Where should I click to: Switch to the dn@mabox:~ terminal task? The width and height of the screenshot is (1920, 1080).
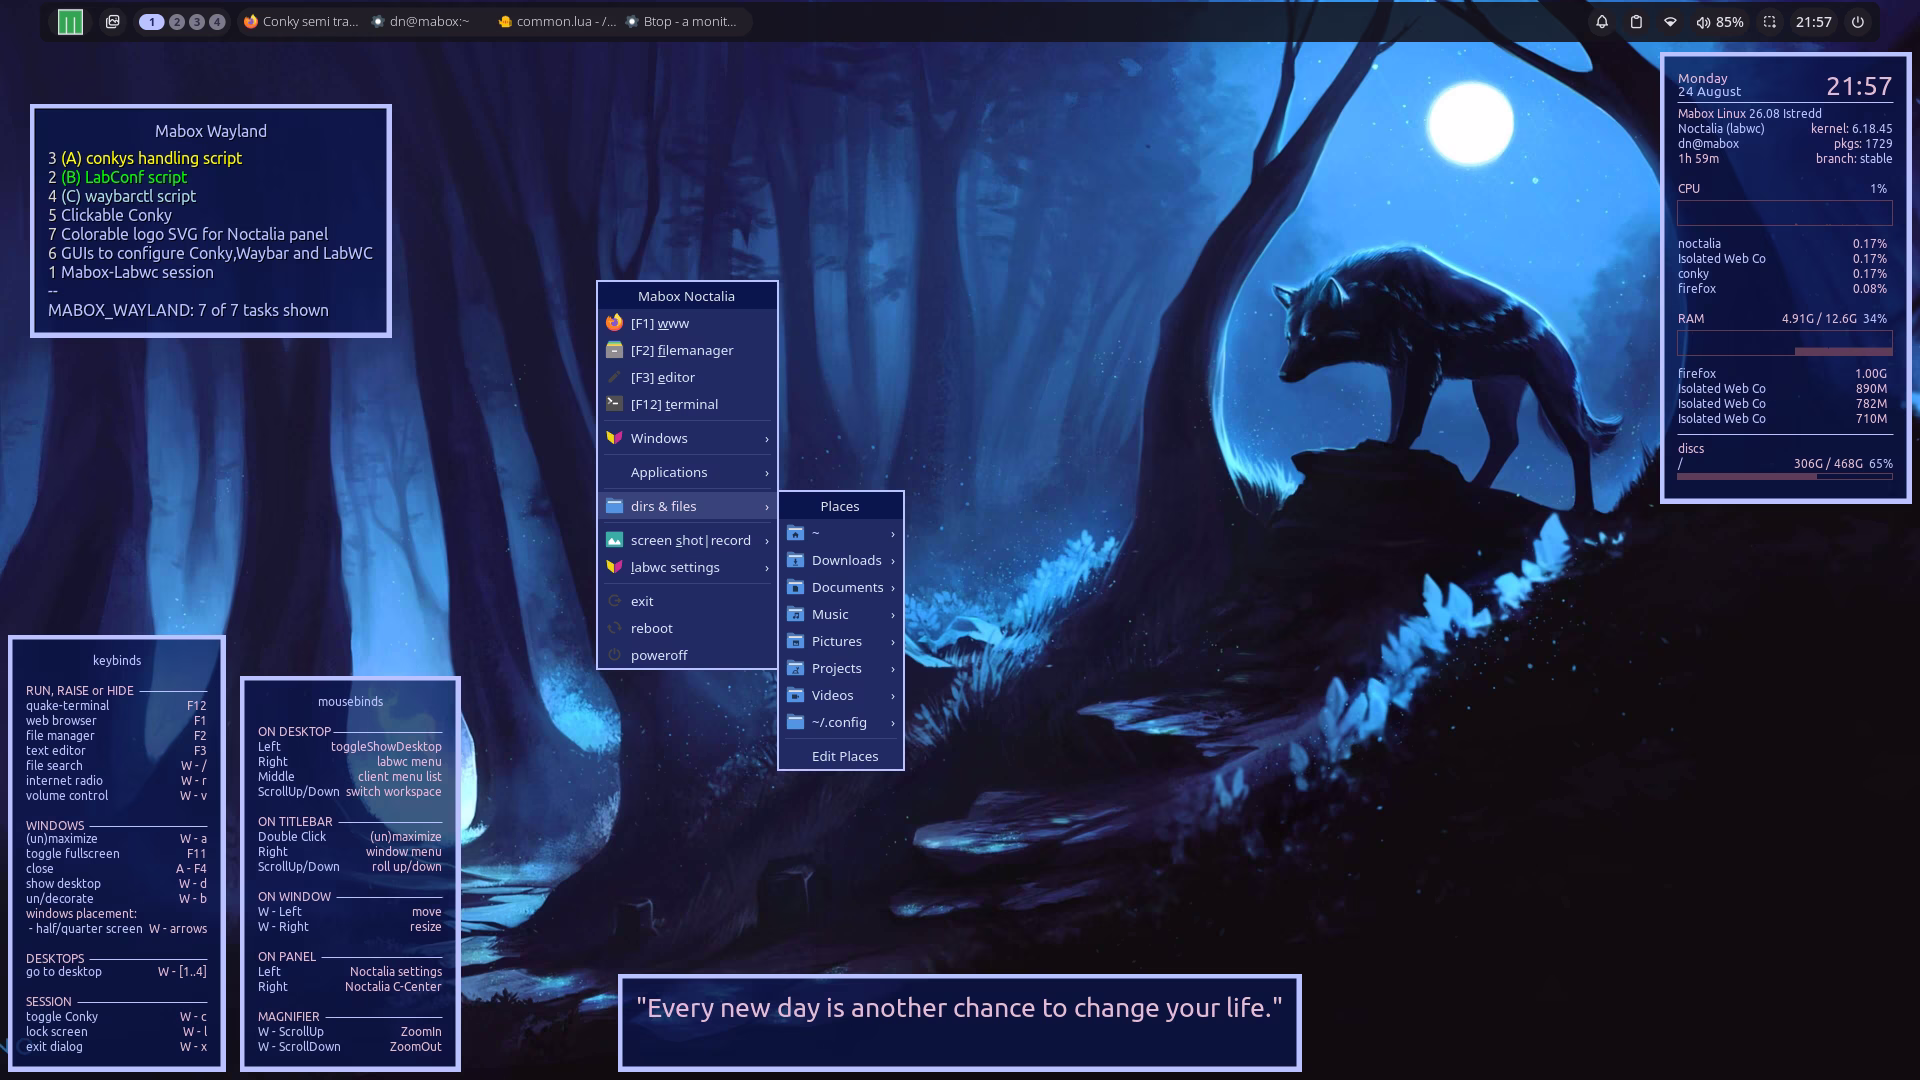click(x=420, y=22)
